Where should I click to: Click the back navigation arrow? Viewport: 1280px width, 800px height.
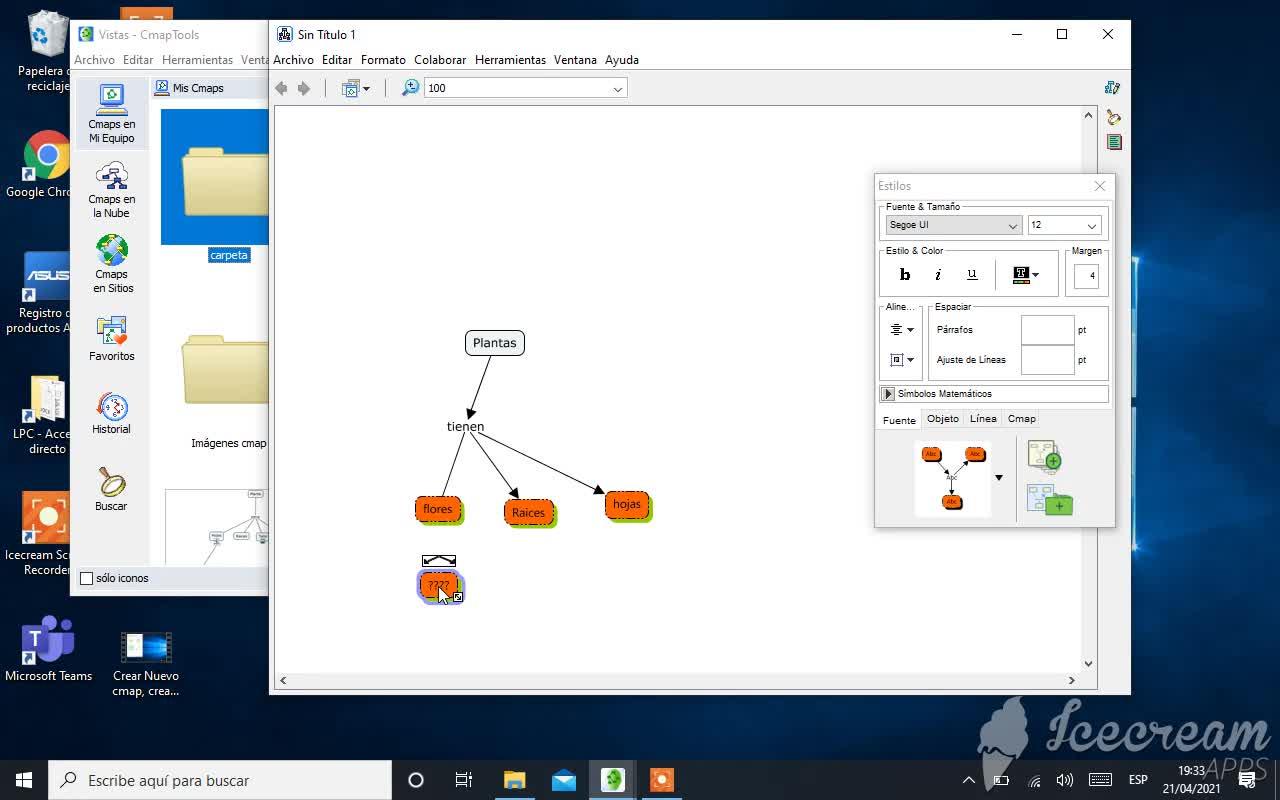click(282, 88)
